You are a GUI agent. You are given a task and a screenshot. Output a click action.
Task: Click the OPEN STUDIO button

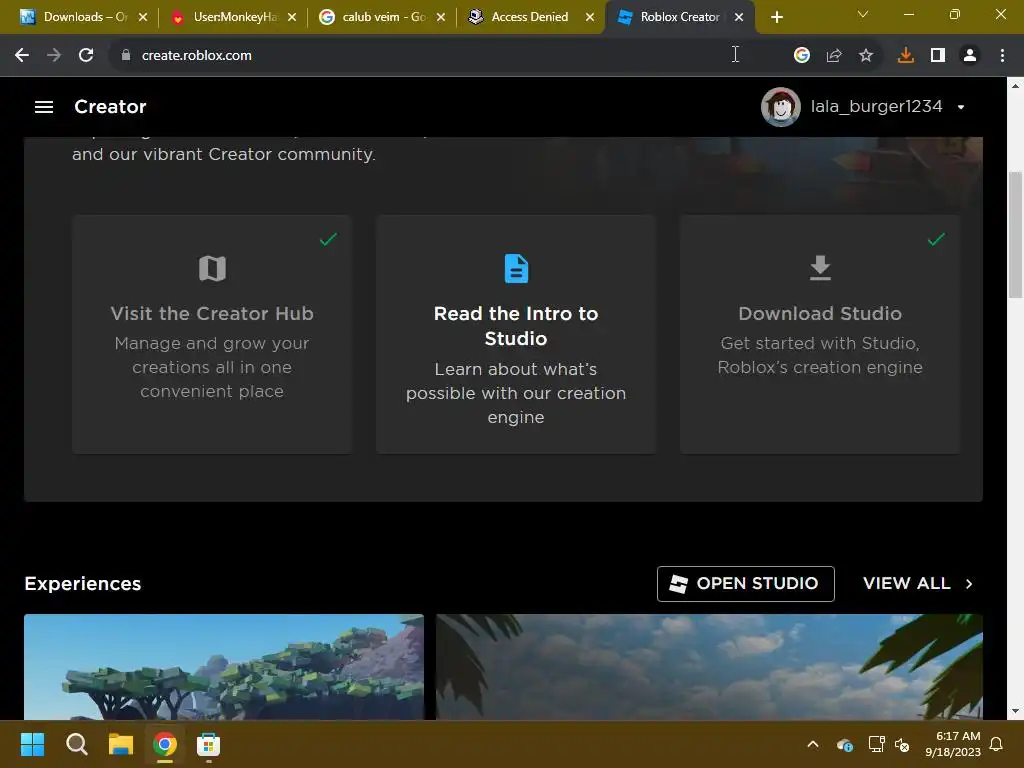click(x=746, y=584)
